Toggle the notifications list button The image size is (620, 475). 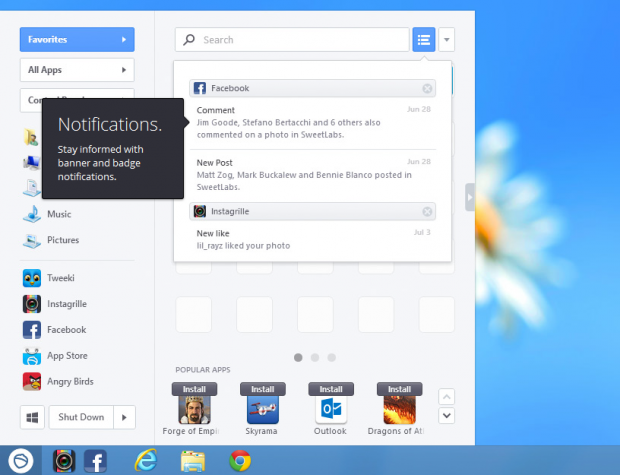pyautogui.click(x=424, y=40)
